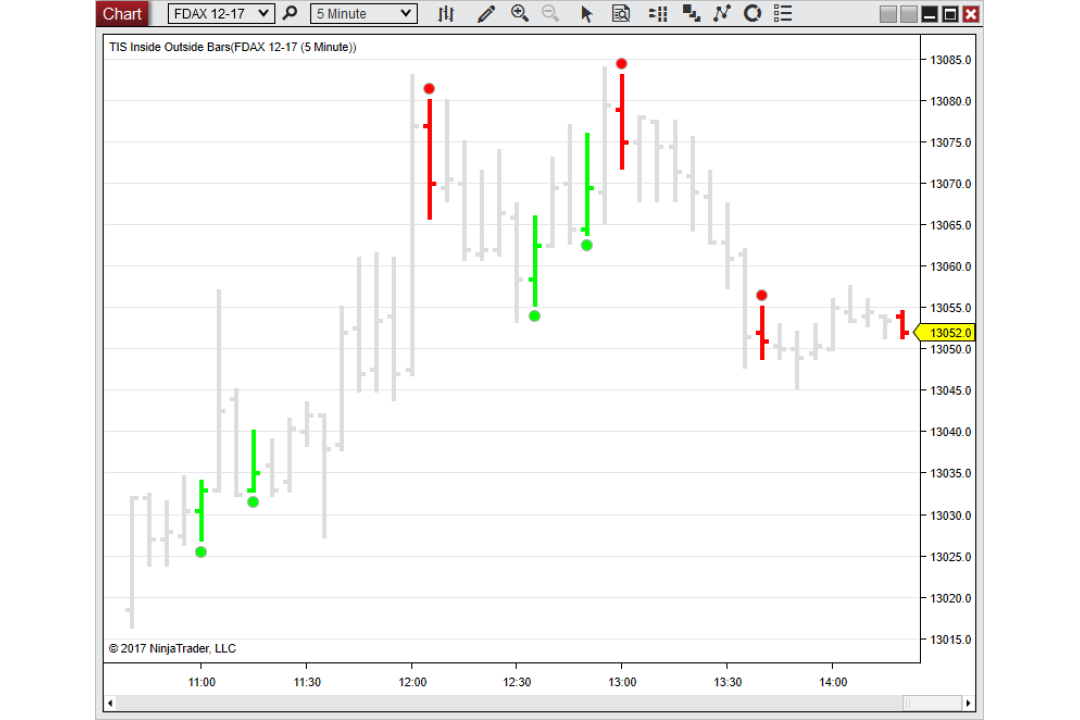Click the green dot below the 11:15 bar
Image resolution: width=1080 pixels, height=720 pixels.
(x=253, y=502)
